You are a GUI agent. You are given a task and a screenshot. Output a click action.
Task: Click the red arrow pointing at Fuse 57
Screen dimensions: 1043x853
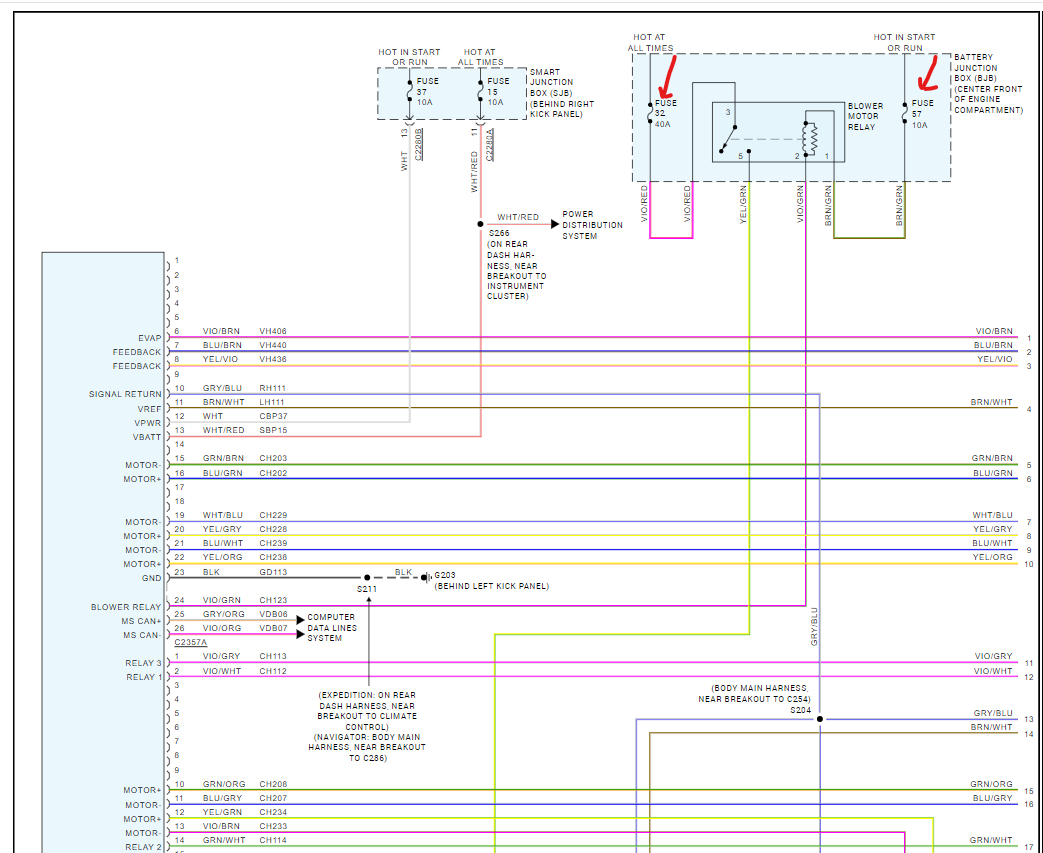point(926,73)
